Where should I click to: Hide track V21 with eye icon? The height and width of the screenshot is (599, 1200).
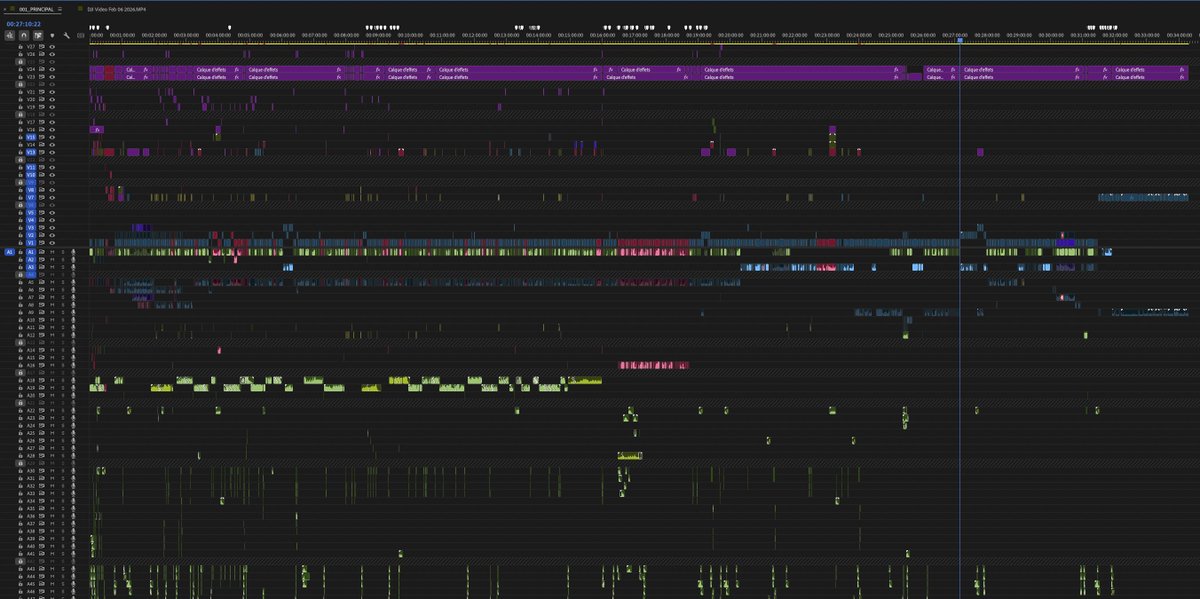[x=52, y=92]
